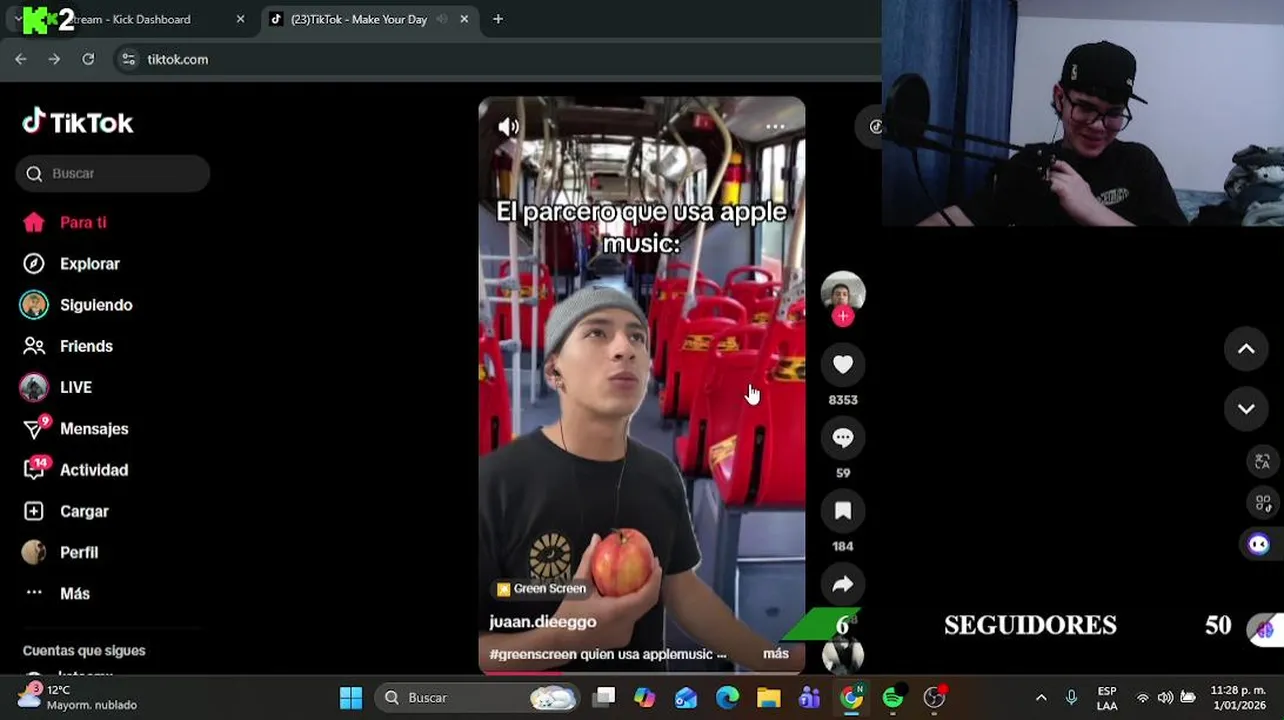Play or pause the apple music video
Viewport: 1284px width, 720px height.
(x=641, y=385)
